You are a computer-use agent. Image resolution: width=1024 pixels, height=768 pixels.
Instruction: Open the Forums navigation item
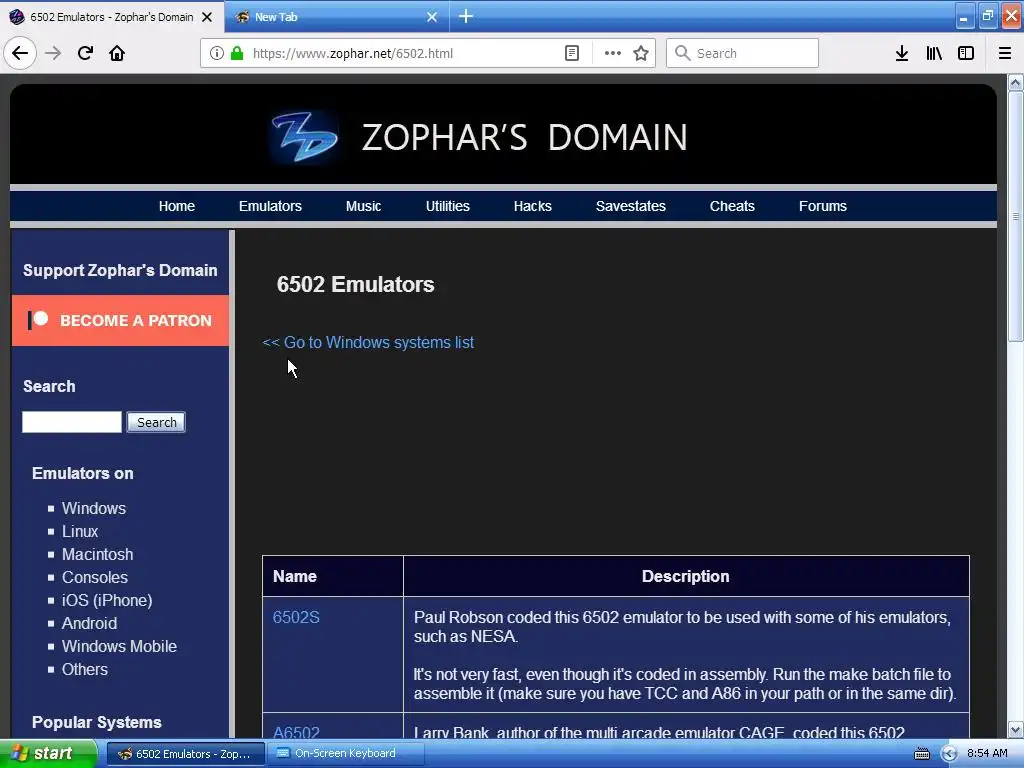[823, 206]
